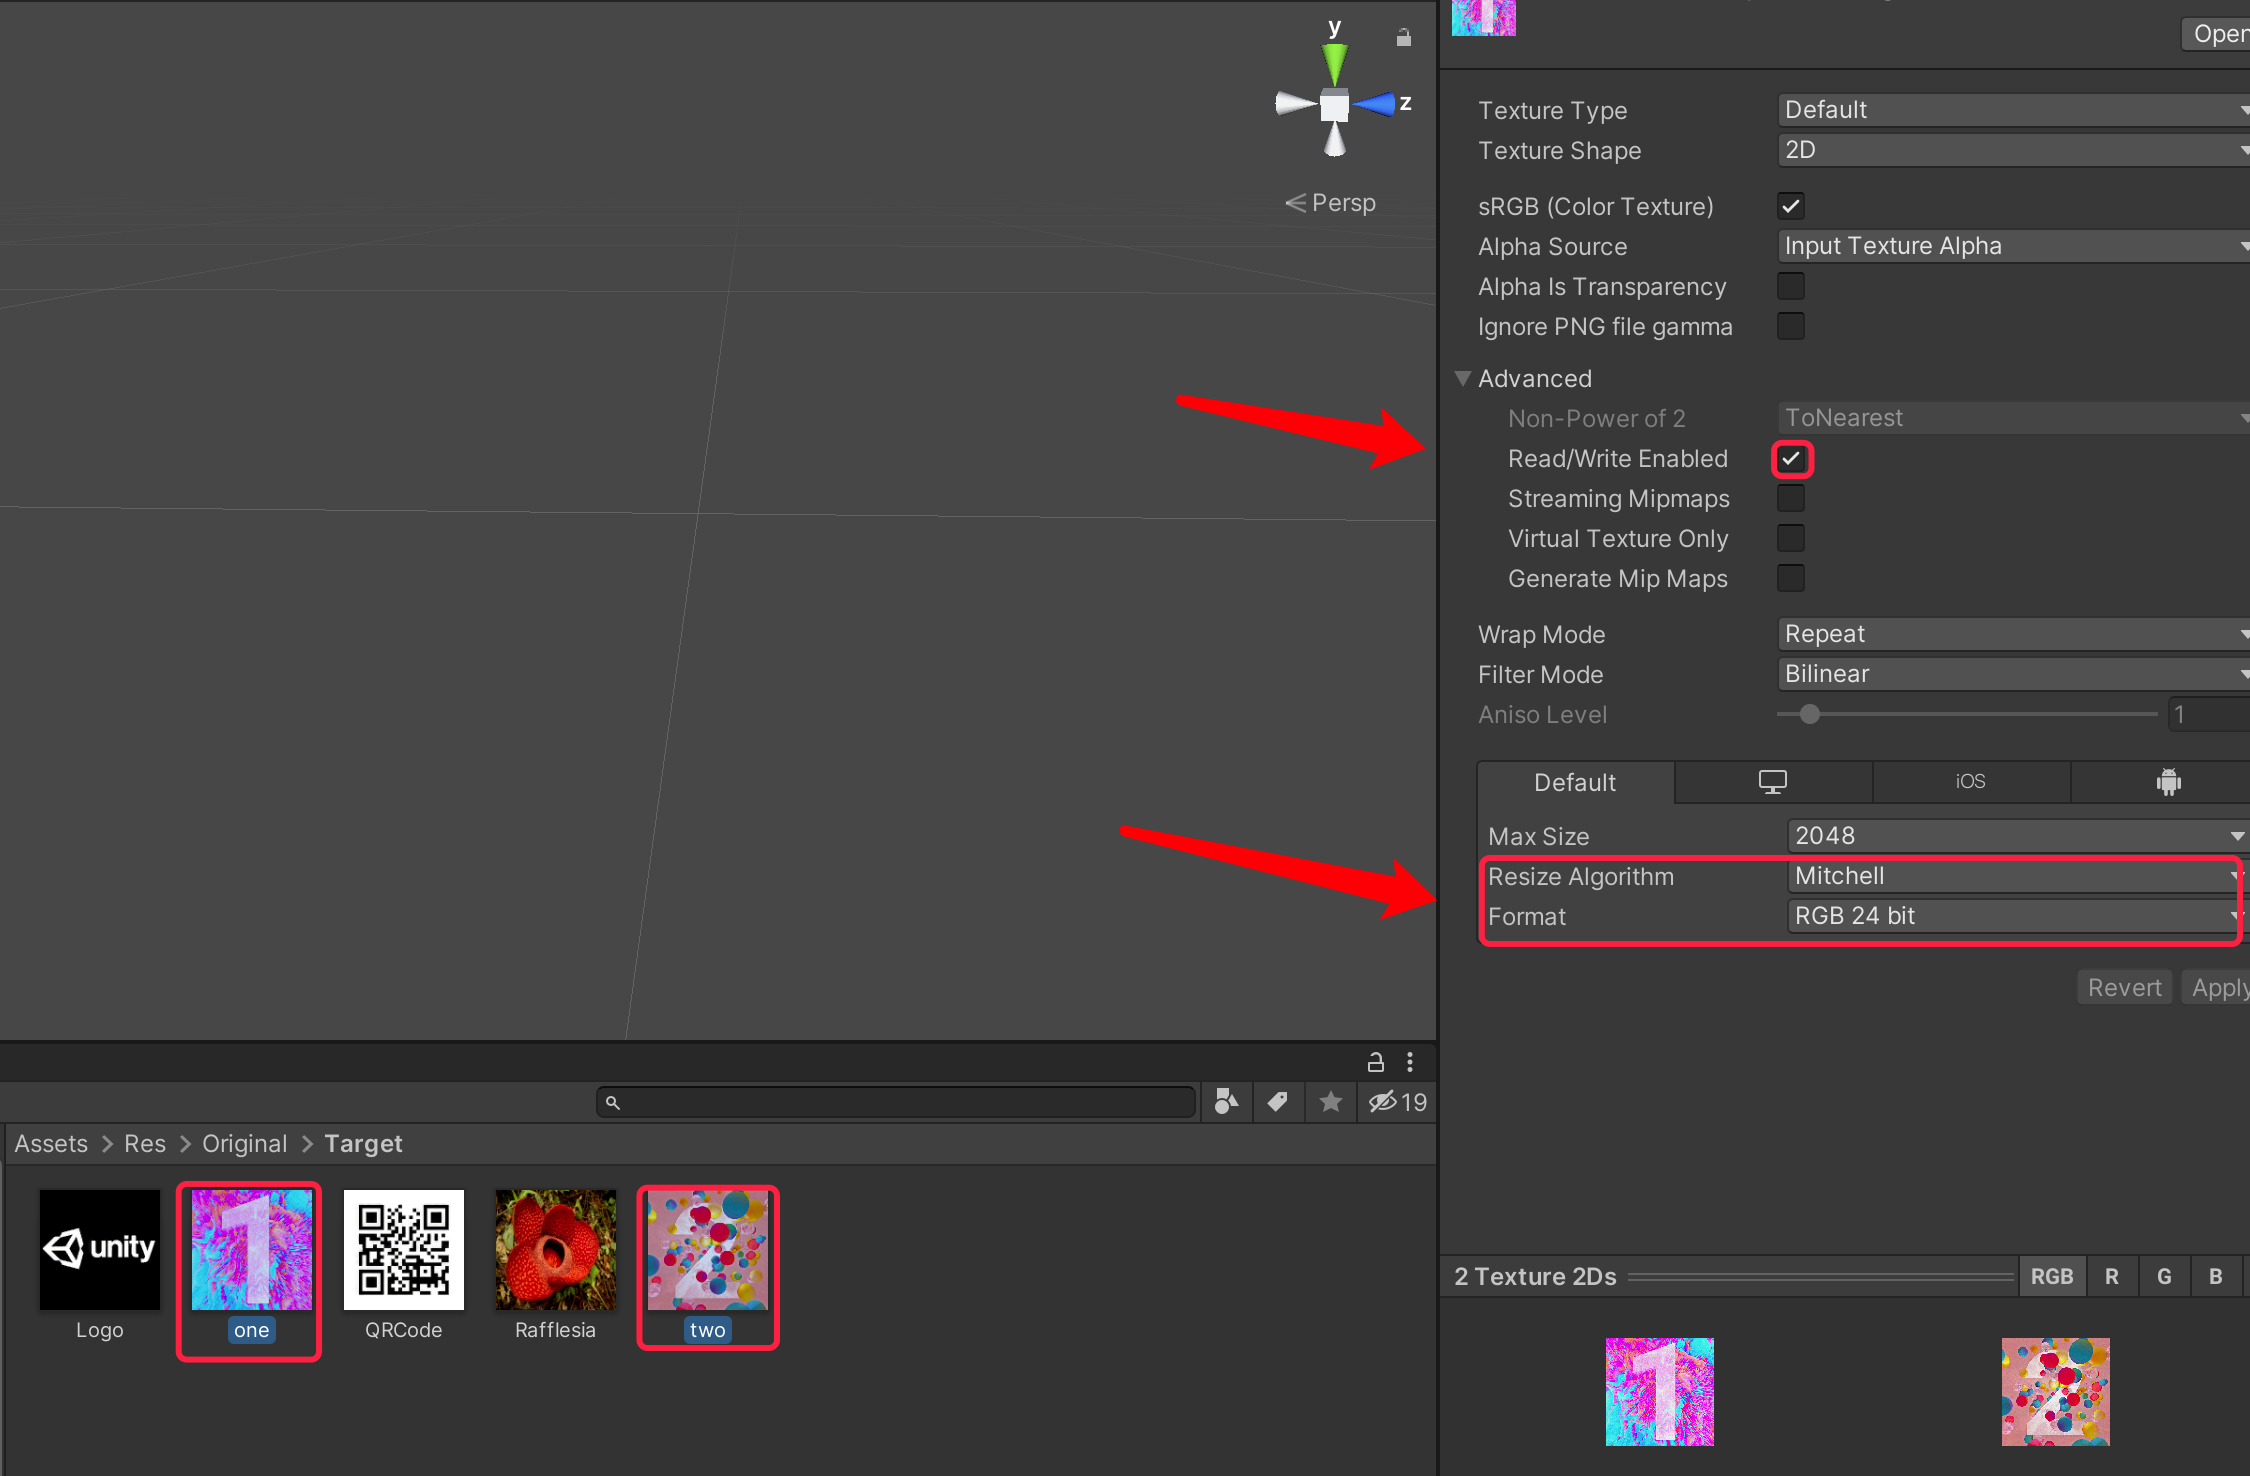Click the green Y axis gizmo cone
This screenshot has height=1476, width=2250.
[x=1334, y=65]
